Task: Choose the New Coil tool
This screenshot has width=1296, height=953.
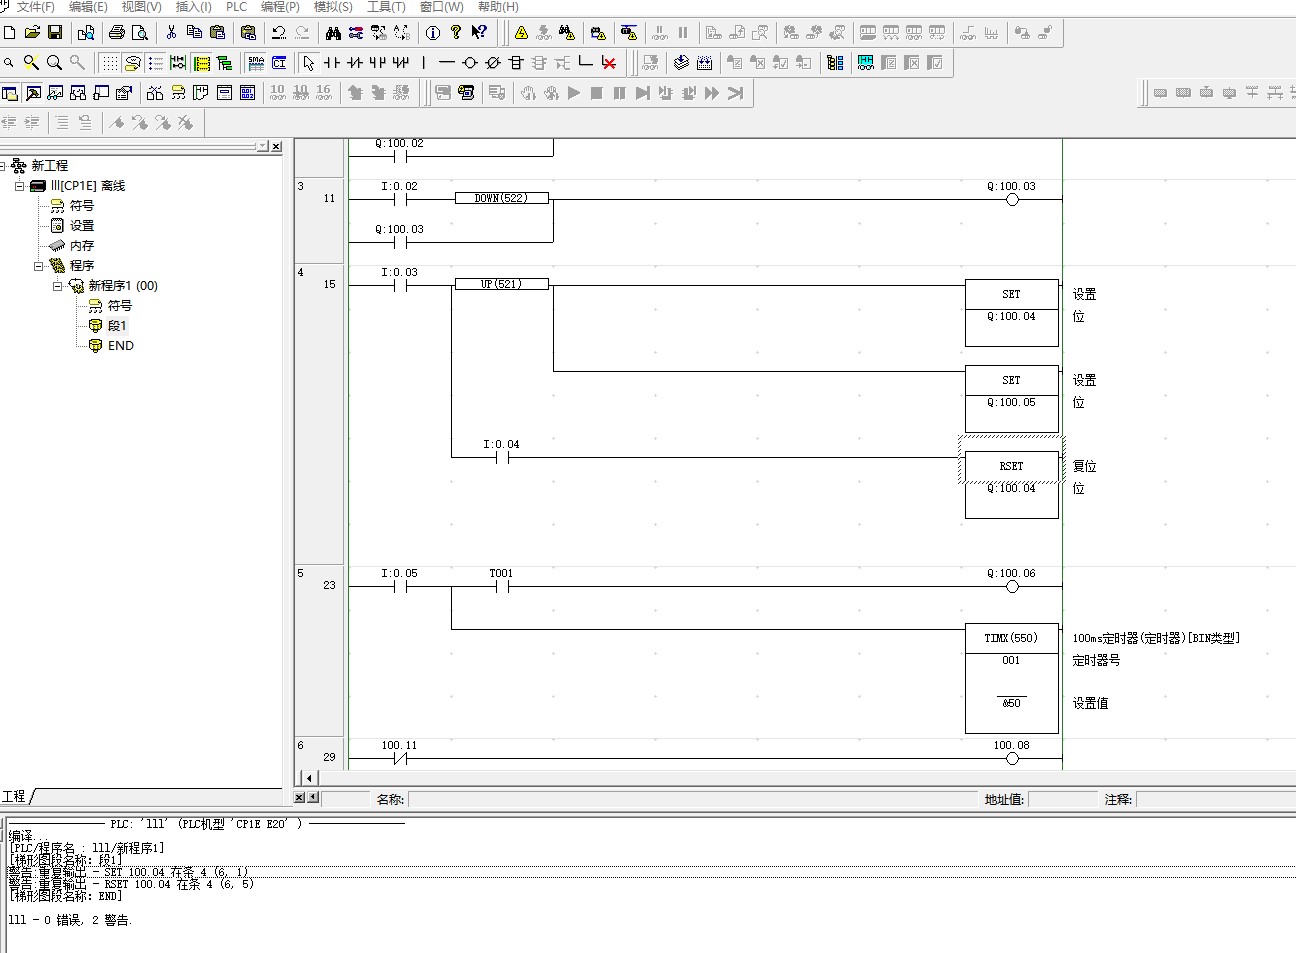Action: 470,63
